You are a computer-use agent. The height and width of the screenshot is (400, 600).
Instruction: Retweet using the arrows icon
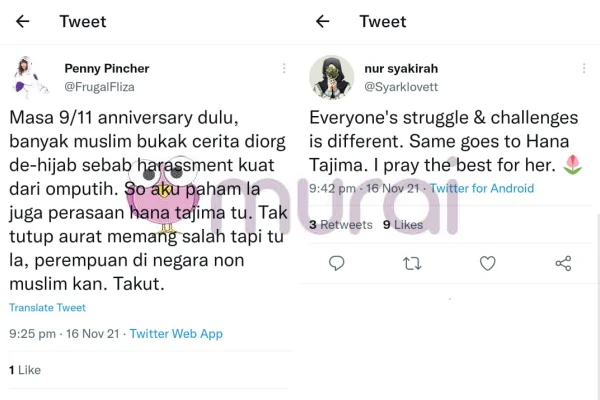coord(412,263)
